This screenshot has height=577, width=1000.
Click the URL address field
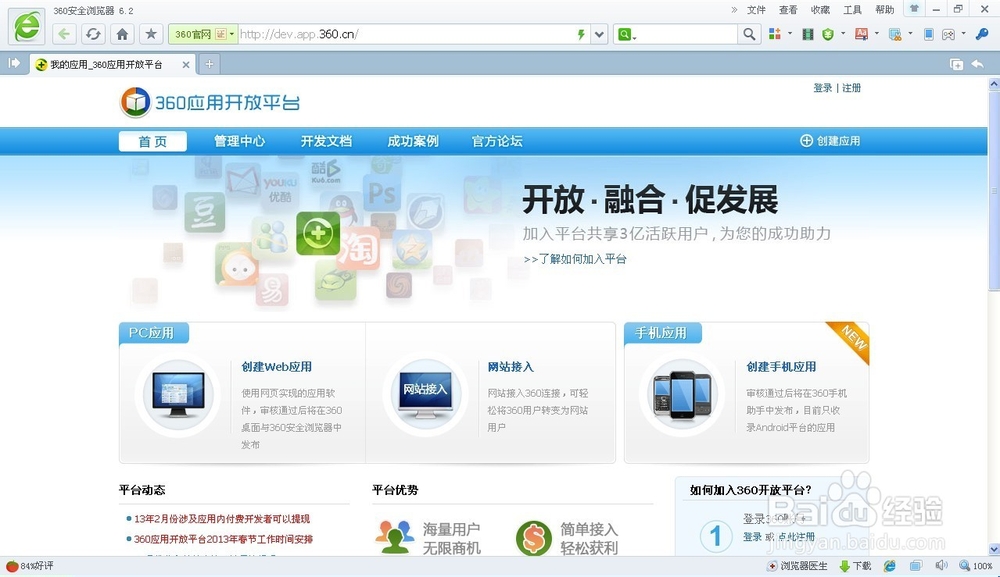click(x=406, y=34)
